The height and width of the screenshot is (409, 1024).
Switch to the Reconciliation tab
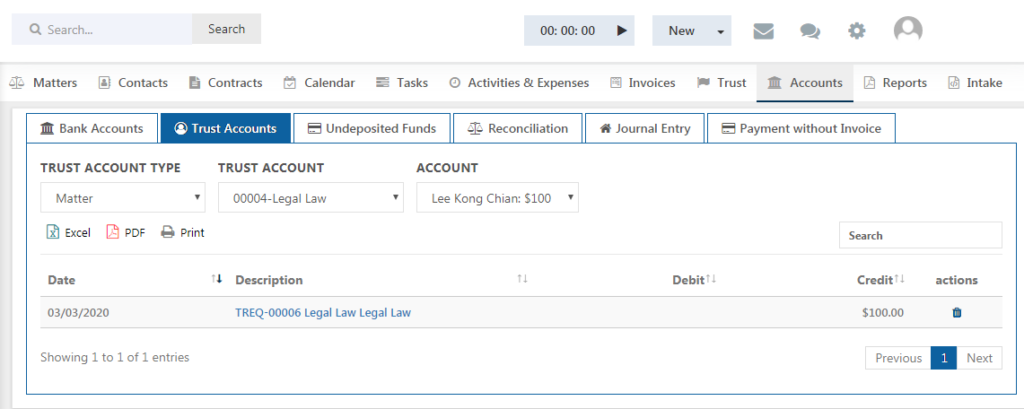tap(518, 129)
